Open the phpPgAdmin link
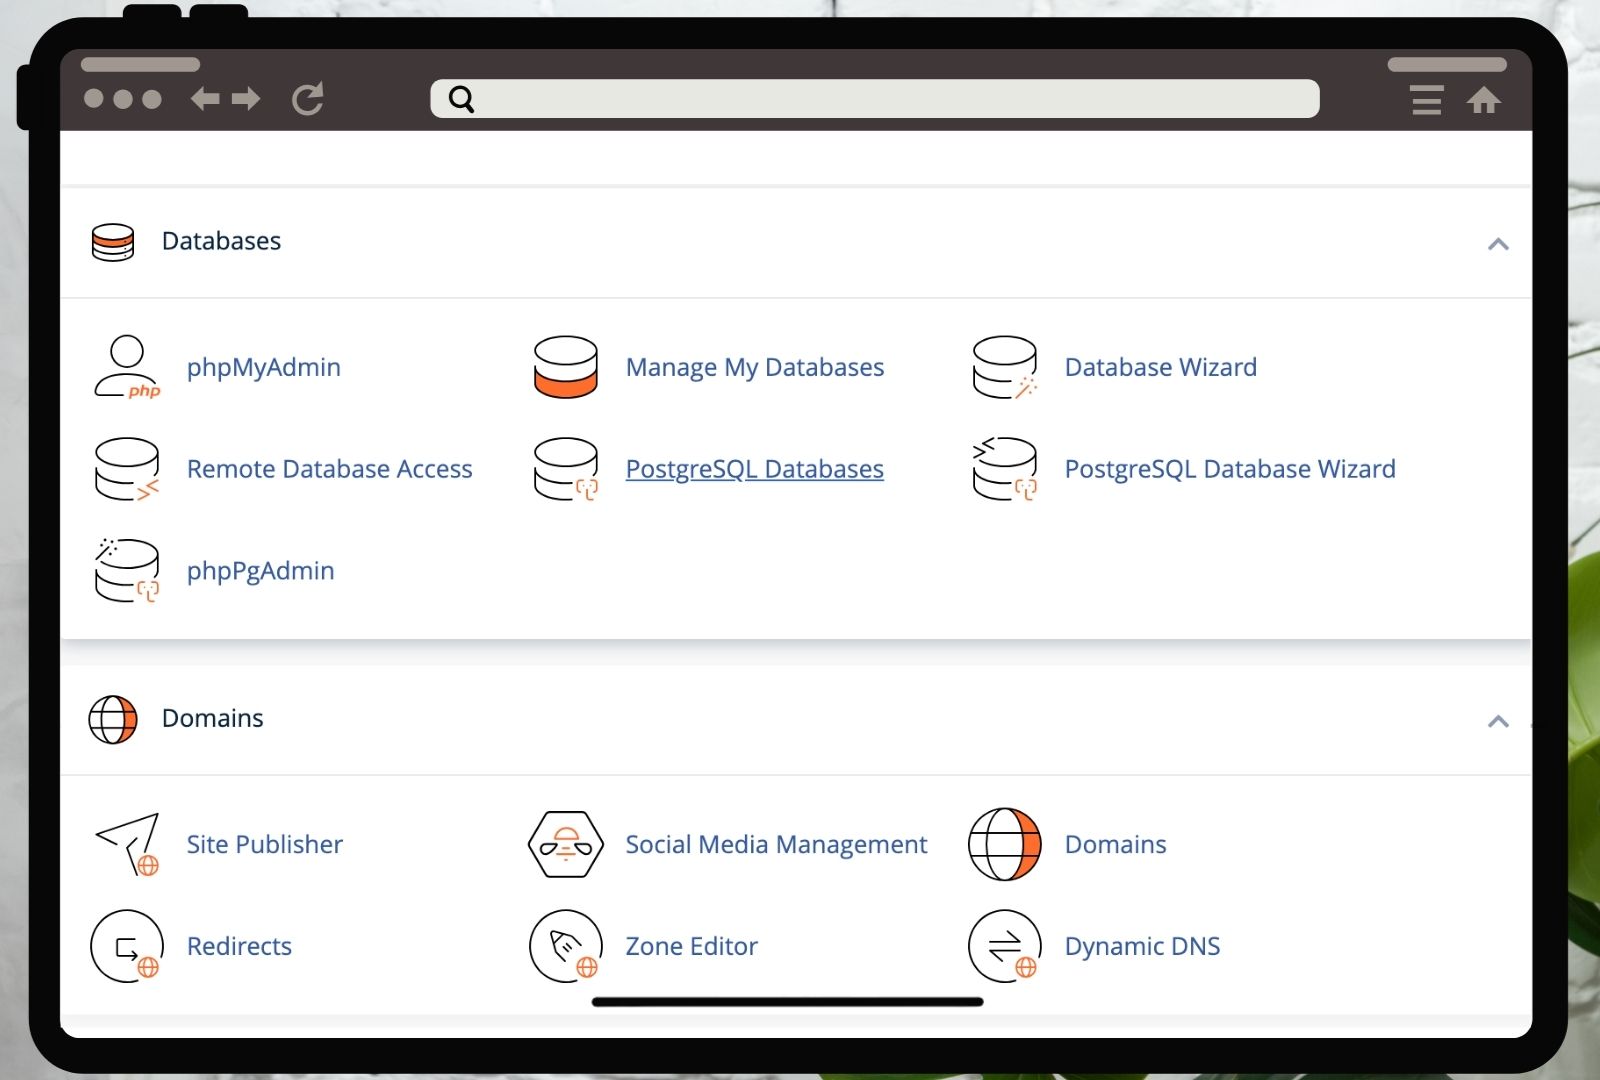Viewport: 1600px width, 1080px height. tap(261, 571)
